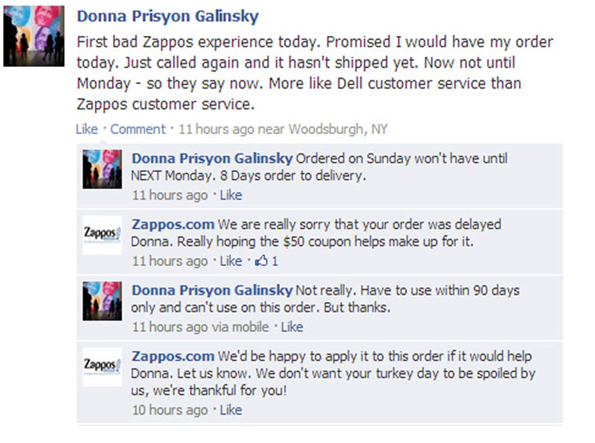Viewport: 595px width, 443px height.
Task: Open Donna's name on the 'Not really' reply
Action: pos(212,290)
